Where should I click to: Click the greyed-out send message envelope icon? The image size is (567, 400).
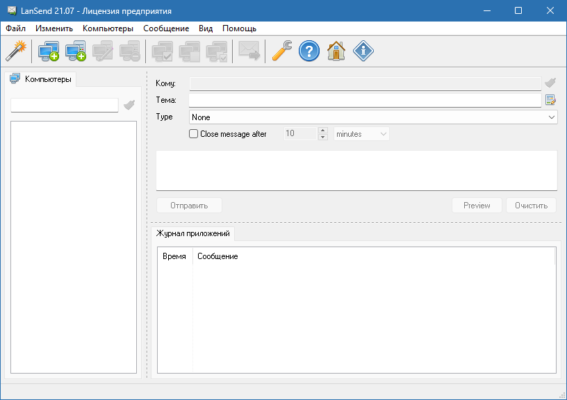click(x=249, y=51)
